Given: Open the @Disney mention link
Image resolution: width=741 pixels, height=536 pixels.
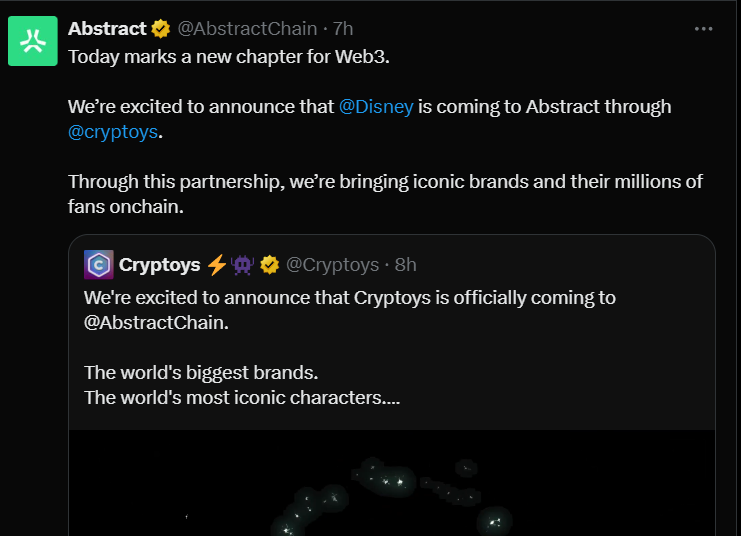Looking at the screenshot, I should click(x=376, y=106).
